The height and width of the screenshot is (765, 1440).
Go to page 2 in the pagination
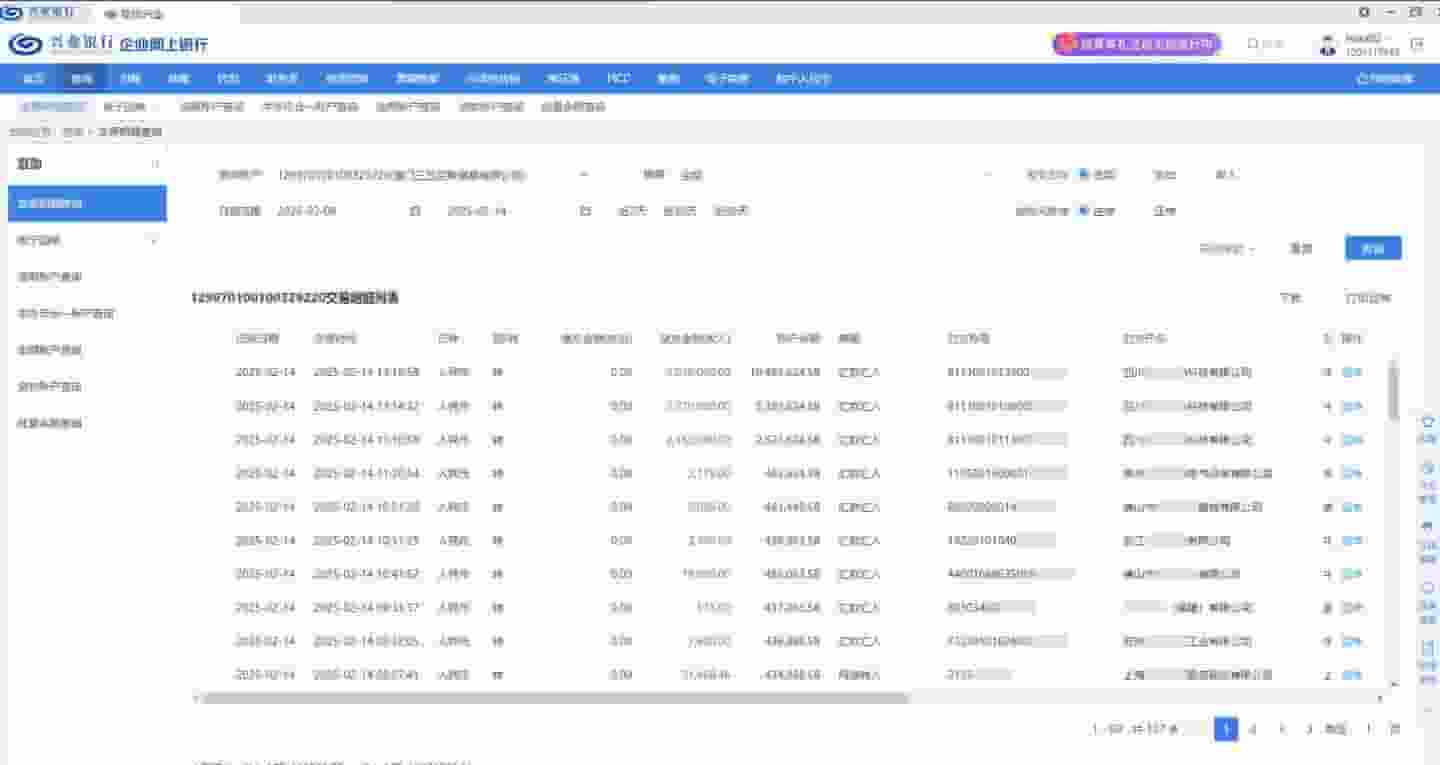(x=1253, y=729)
